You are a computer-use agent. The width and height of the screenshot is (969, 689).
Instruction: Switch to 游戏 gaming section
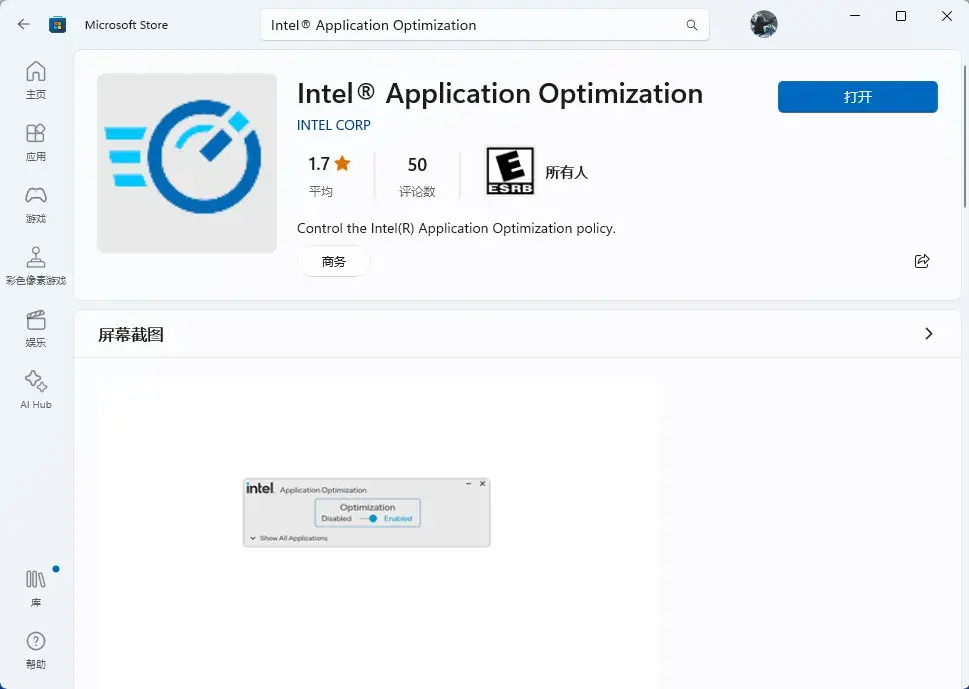(36, 204)
